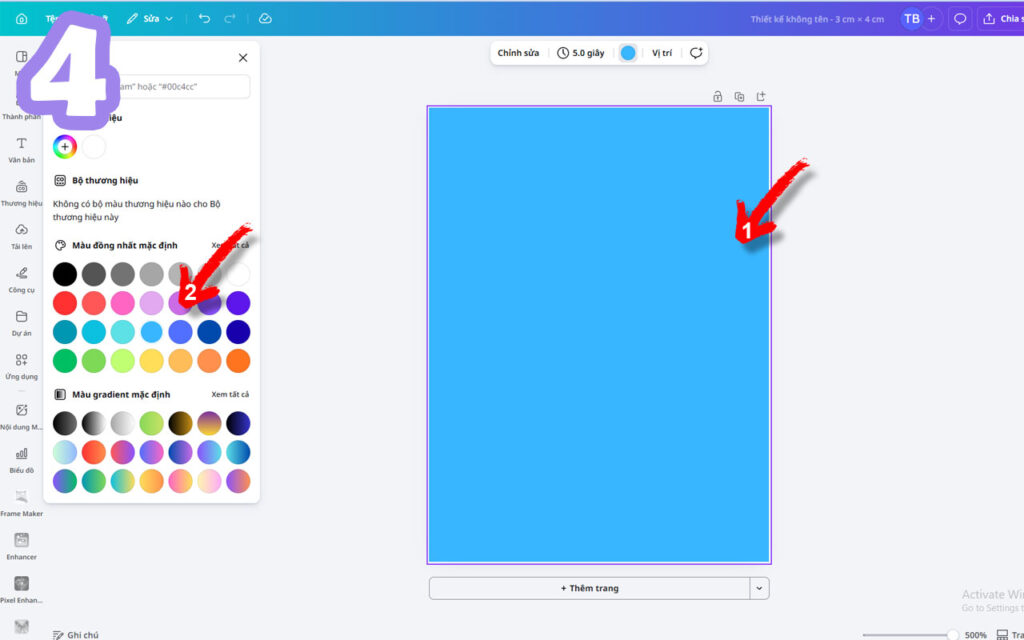Open the Nội dung M... sidebar item

(22, 417)
